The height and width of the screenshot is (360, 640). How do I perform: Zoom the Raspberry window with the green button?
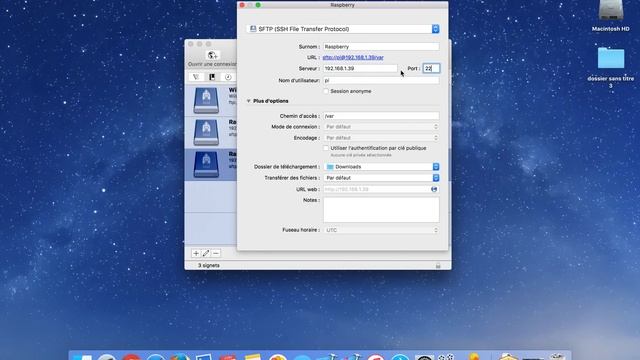258,5
